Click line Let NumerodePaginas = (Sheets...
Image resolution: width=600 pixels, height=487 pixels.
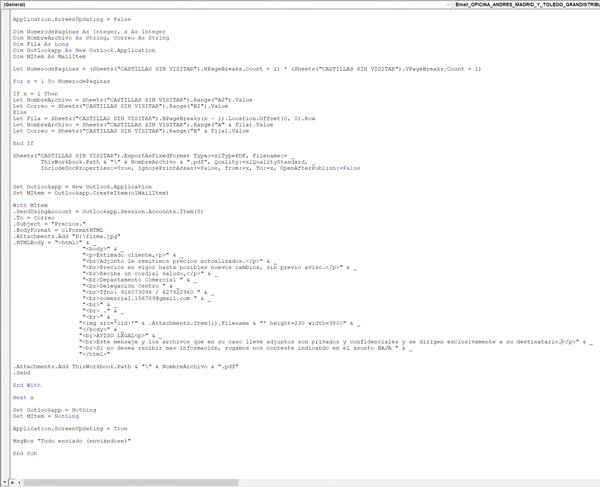(247, 69)
